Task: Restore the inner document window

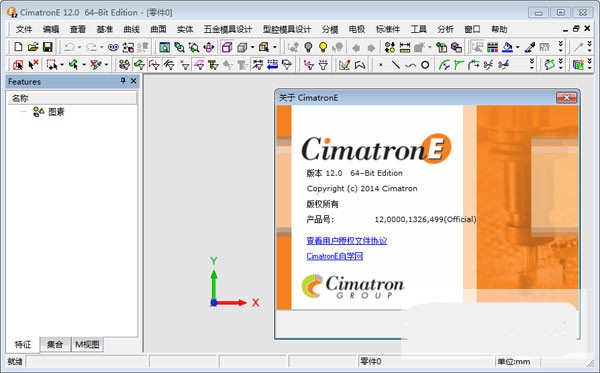Action: pos(576,29)
